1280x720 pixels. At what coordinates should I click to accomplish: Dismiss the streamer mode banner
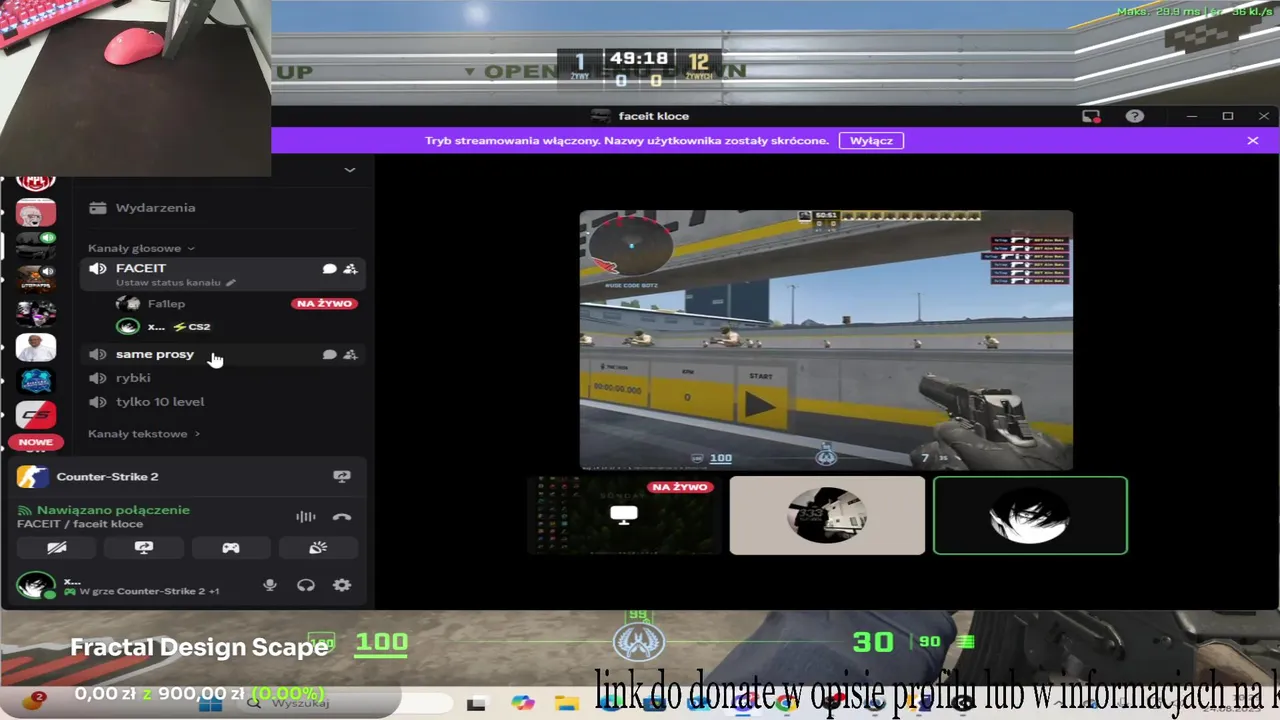pyautogui.click(x=1253, y=141)
